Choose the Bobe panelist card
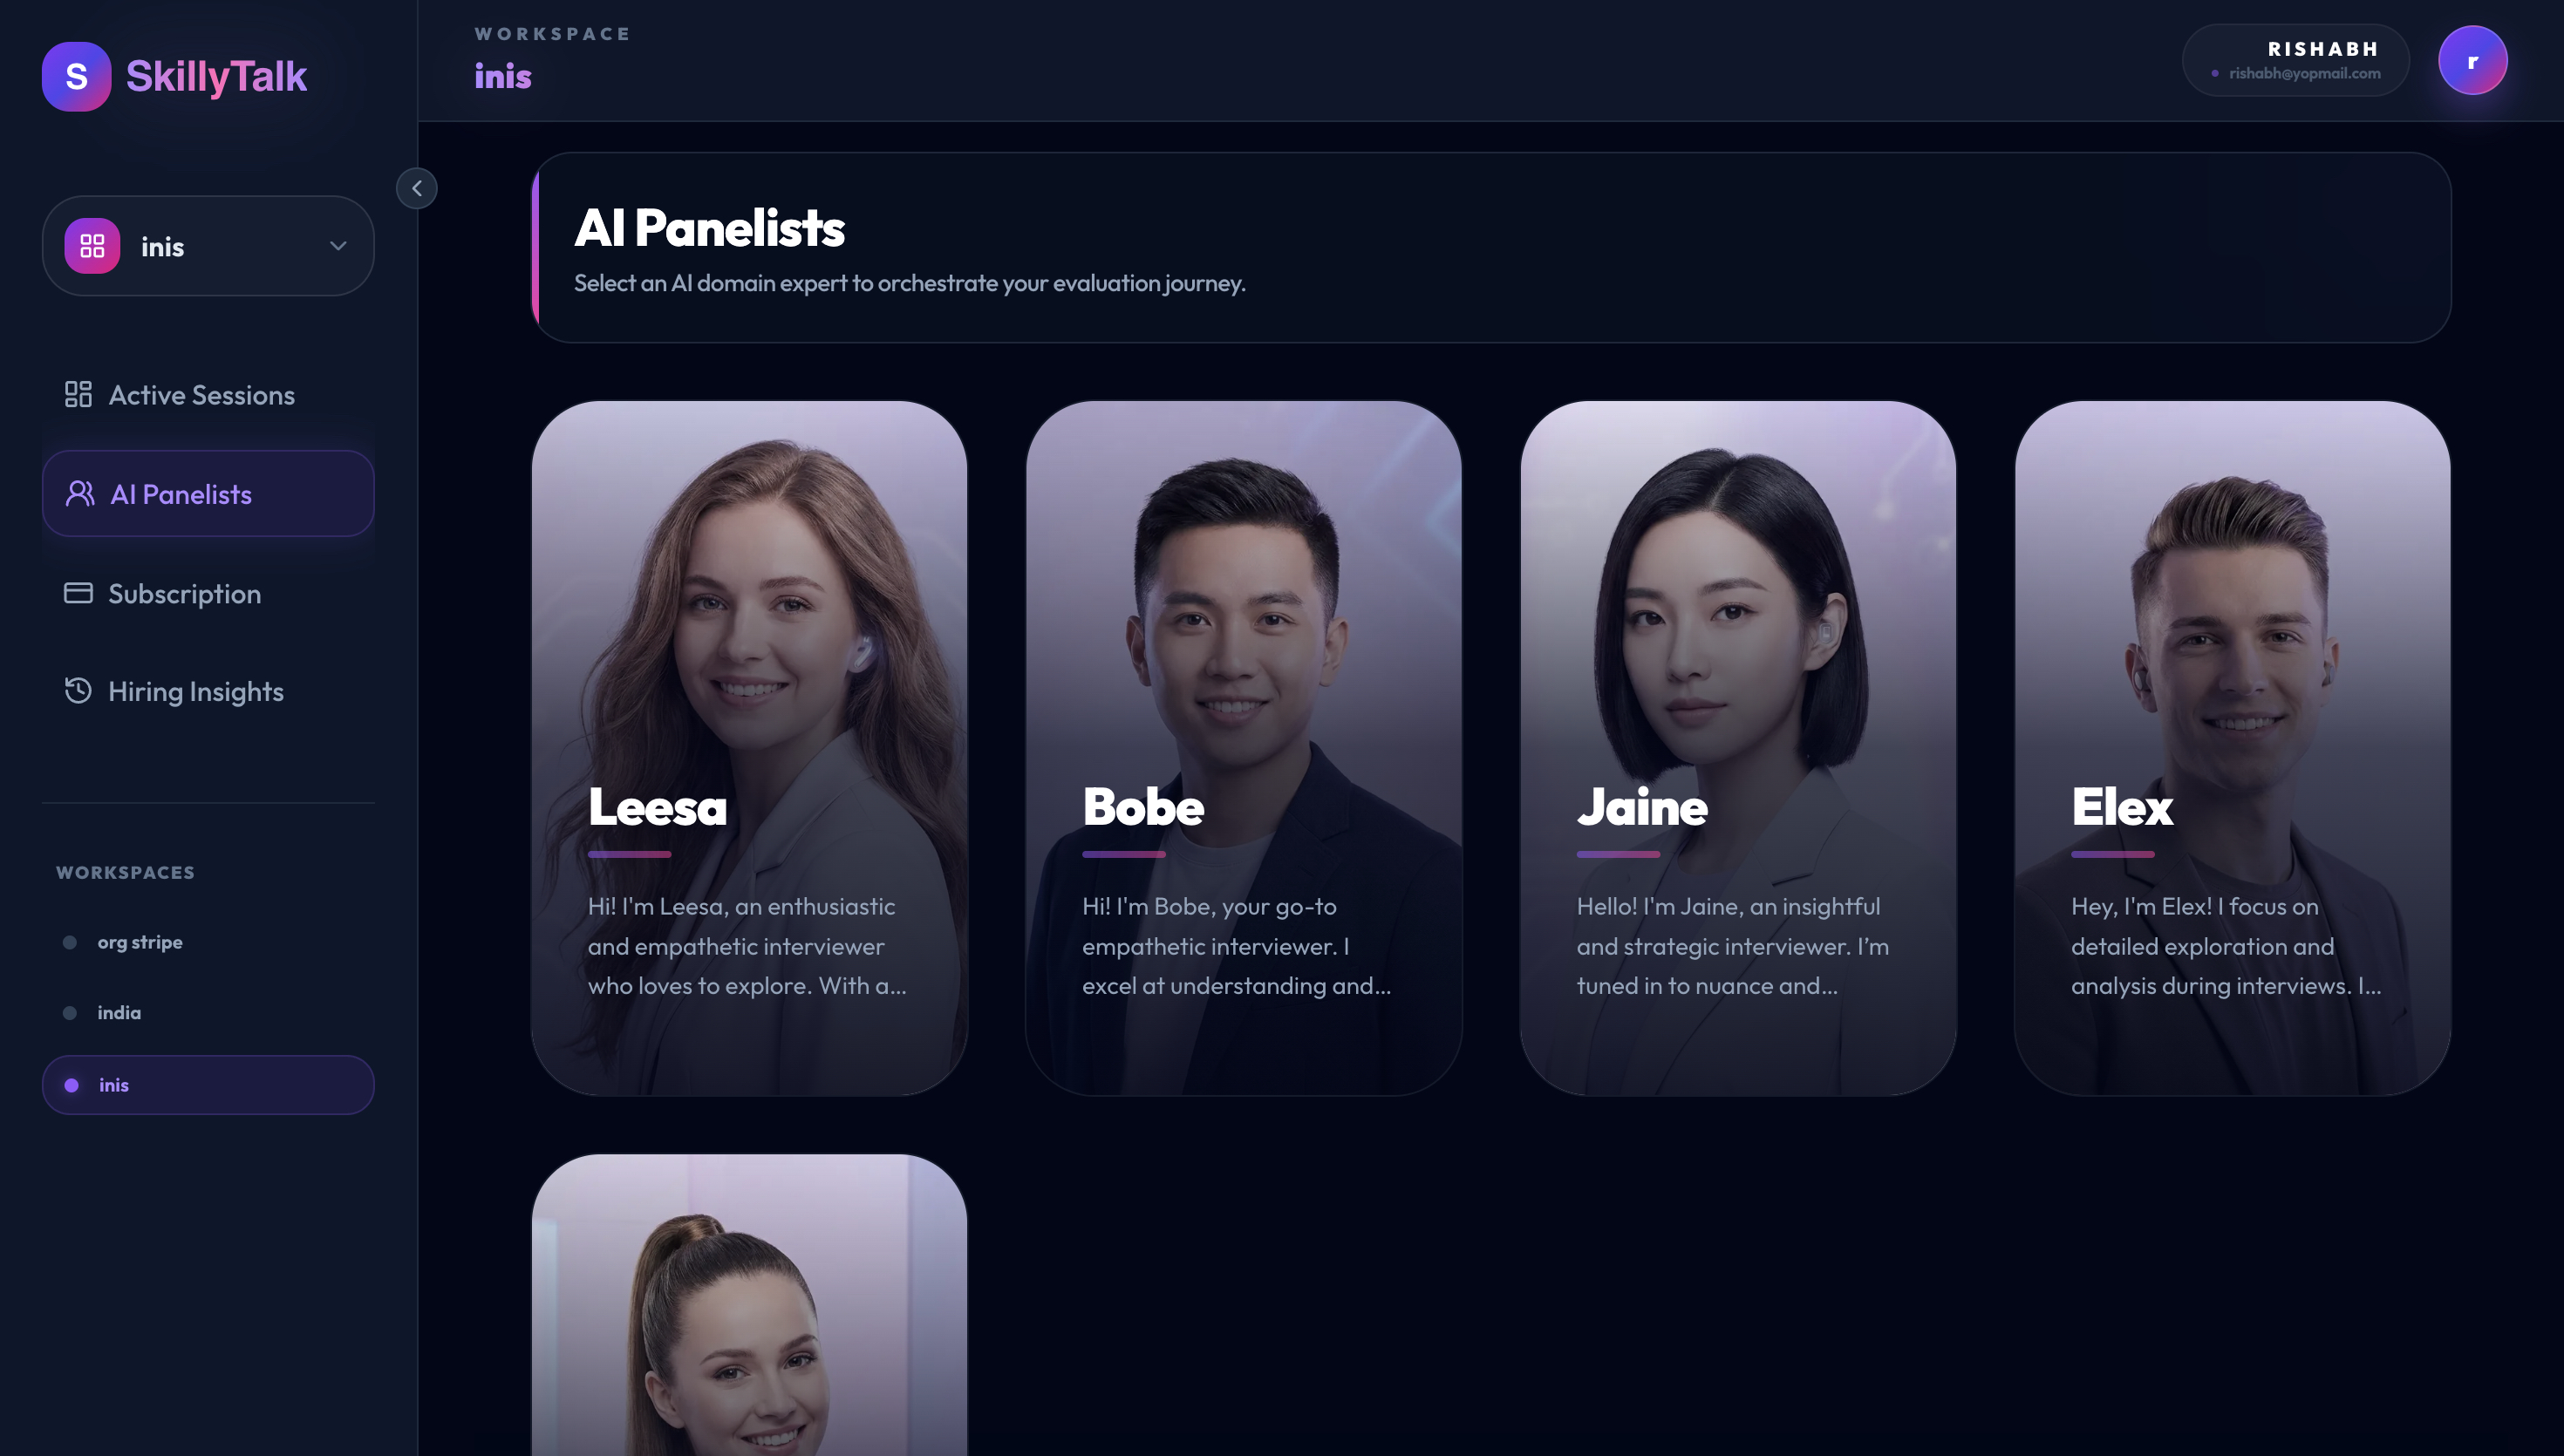This screenshot has height=1456, width=2564. 1243,748
